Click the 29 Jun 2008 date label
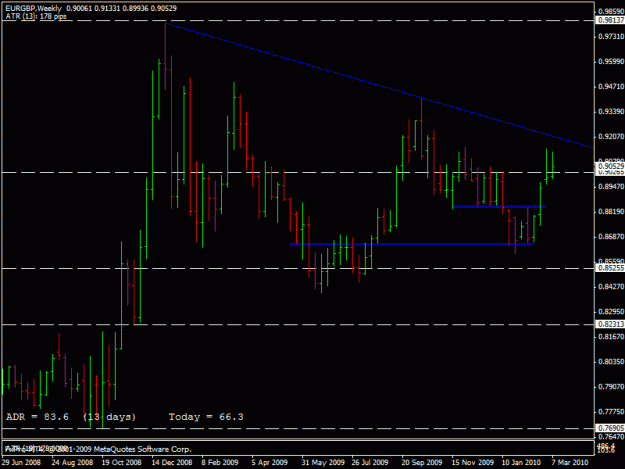This screenshot has width=625, height=469. [21, 462]
